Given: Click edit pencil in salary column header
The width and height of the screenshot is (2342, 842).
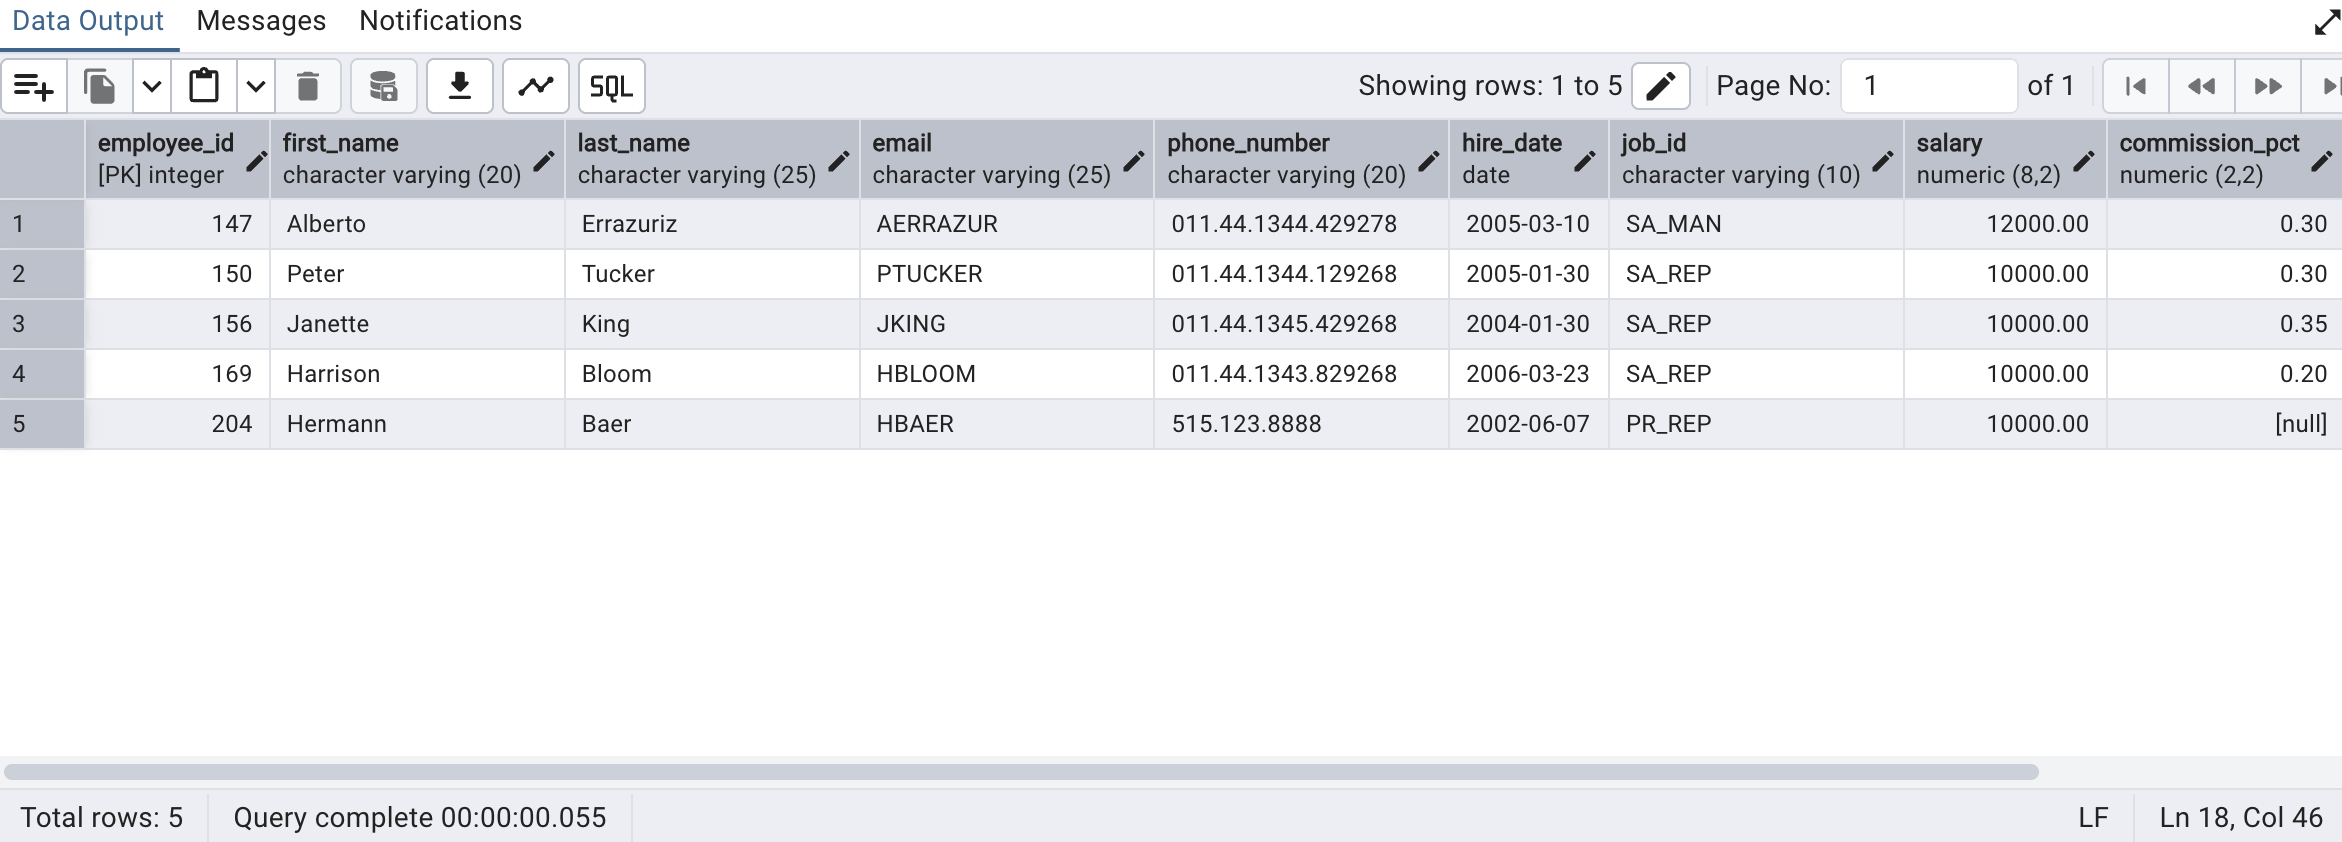Looking at the screenshot, I should (2084, 160).
